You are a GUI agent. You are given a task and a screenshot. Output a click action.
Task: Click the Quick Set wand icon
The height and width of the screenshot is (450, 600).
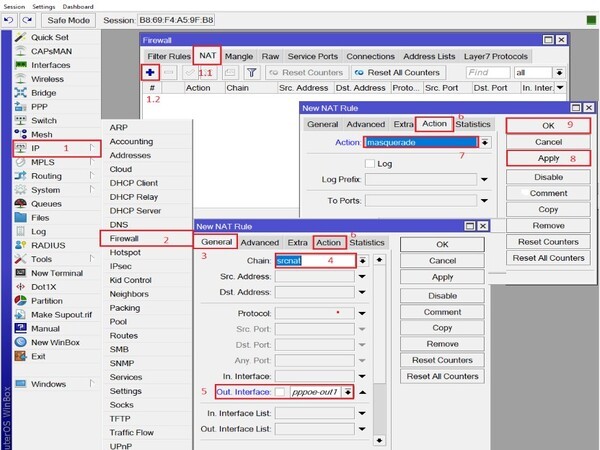point(20,37)
